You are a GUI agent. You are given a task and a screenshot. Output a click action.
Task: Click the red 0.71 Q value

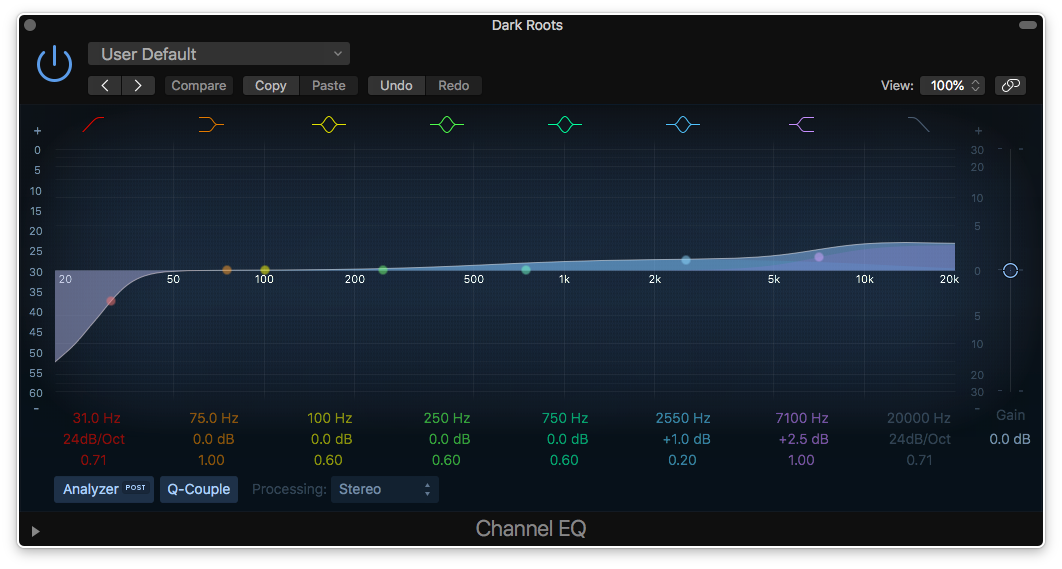click(93, 460)
